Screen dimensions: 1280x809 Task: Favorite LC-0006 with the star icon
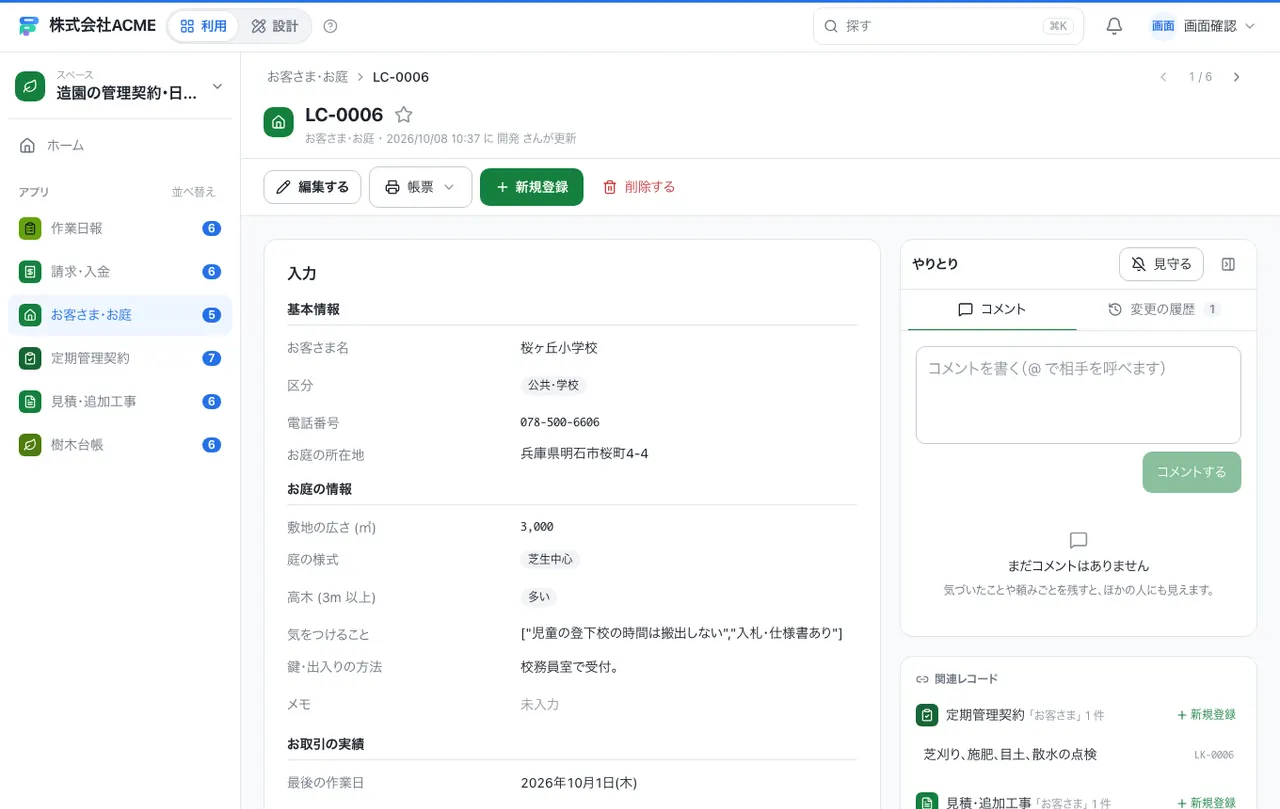pos(404,115)
